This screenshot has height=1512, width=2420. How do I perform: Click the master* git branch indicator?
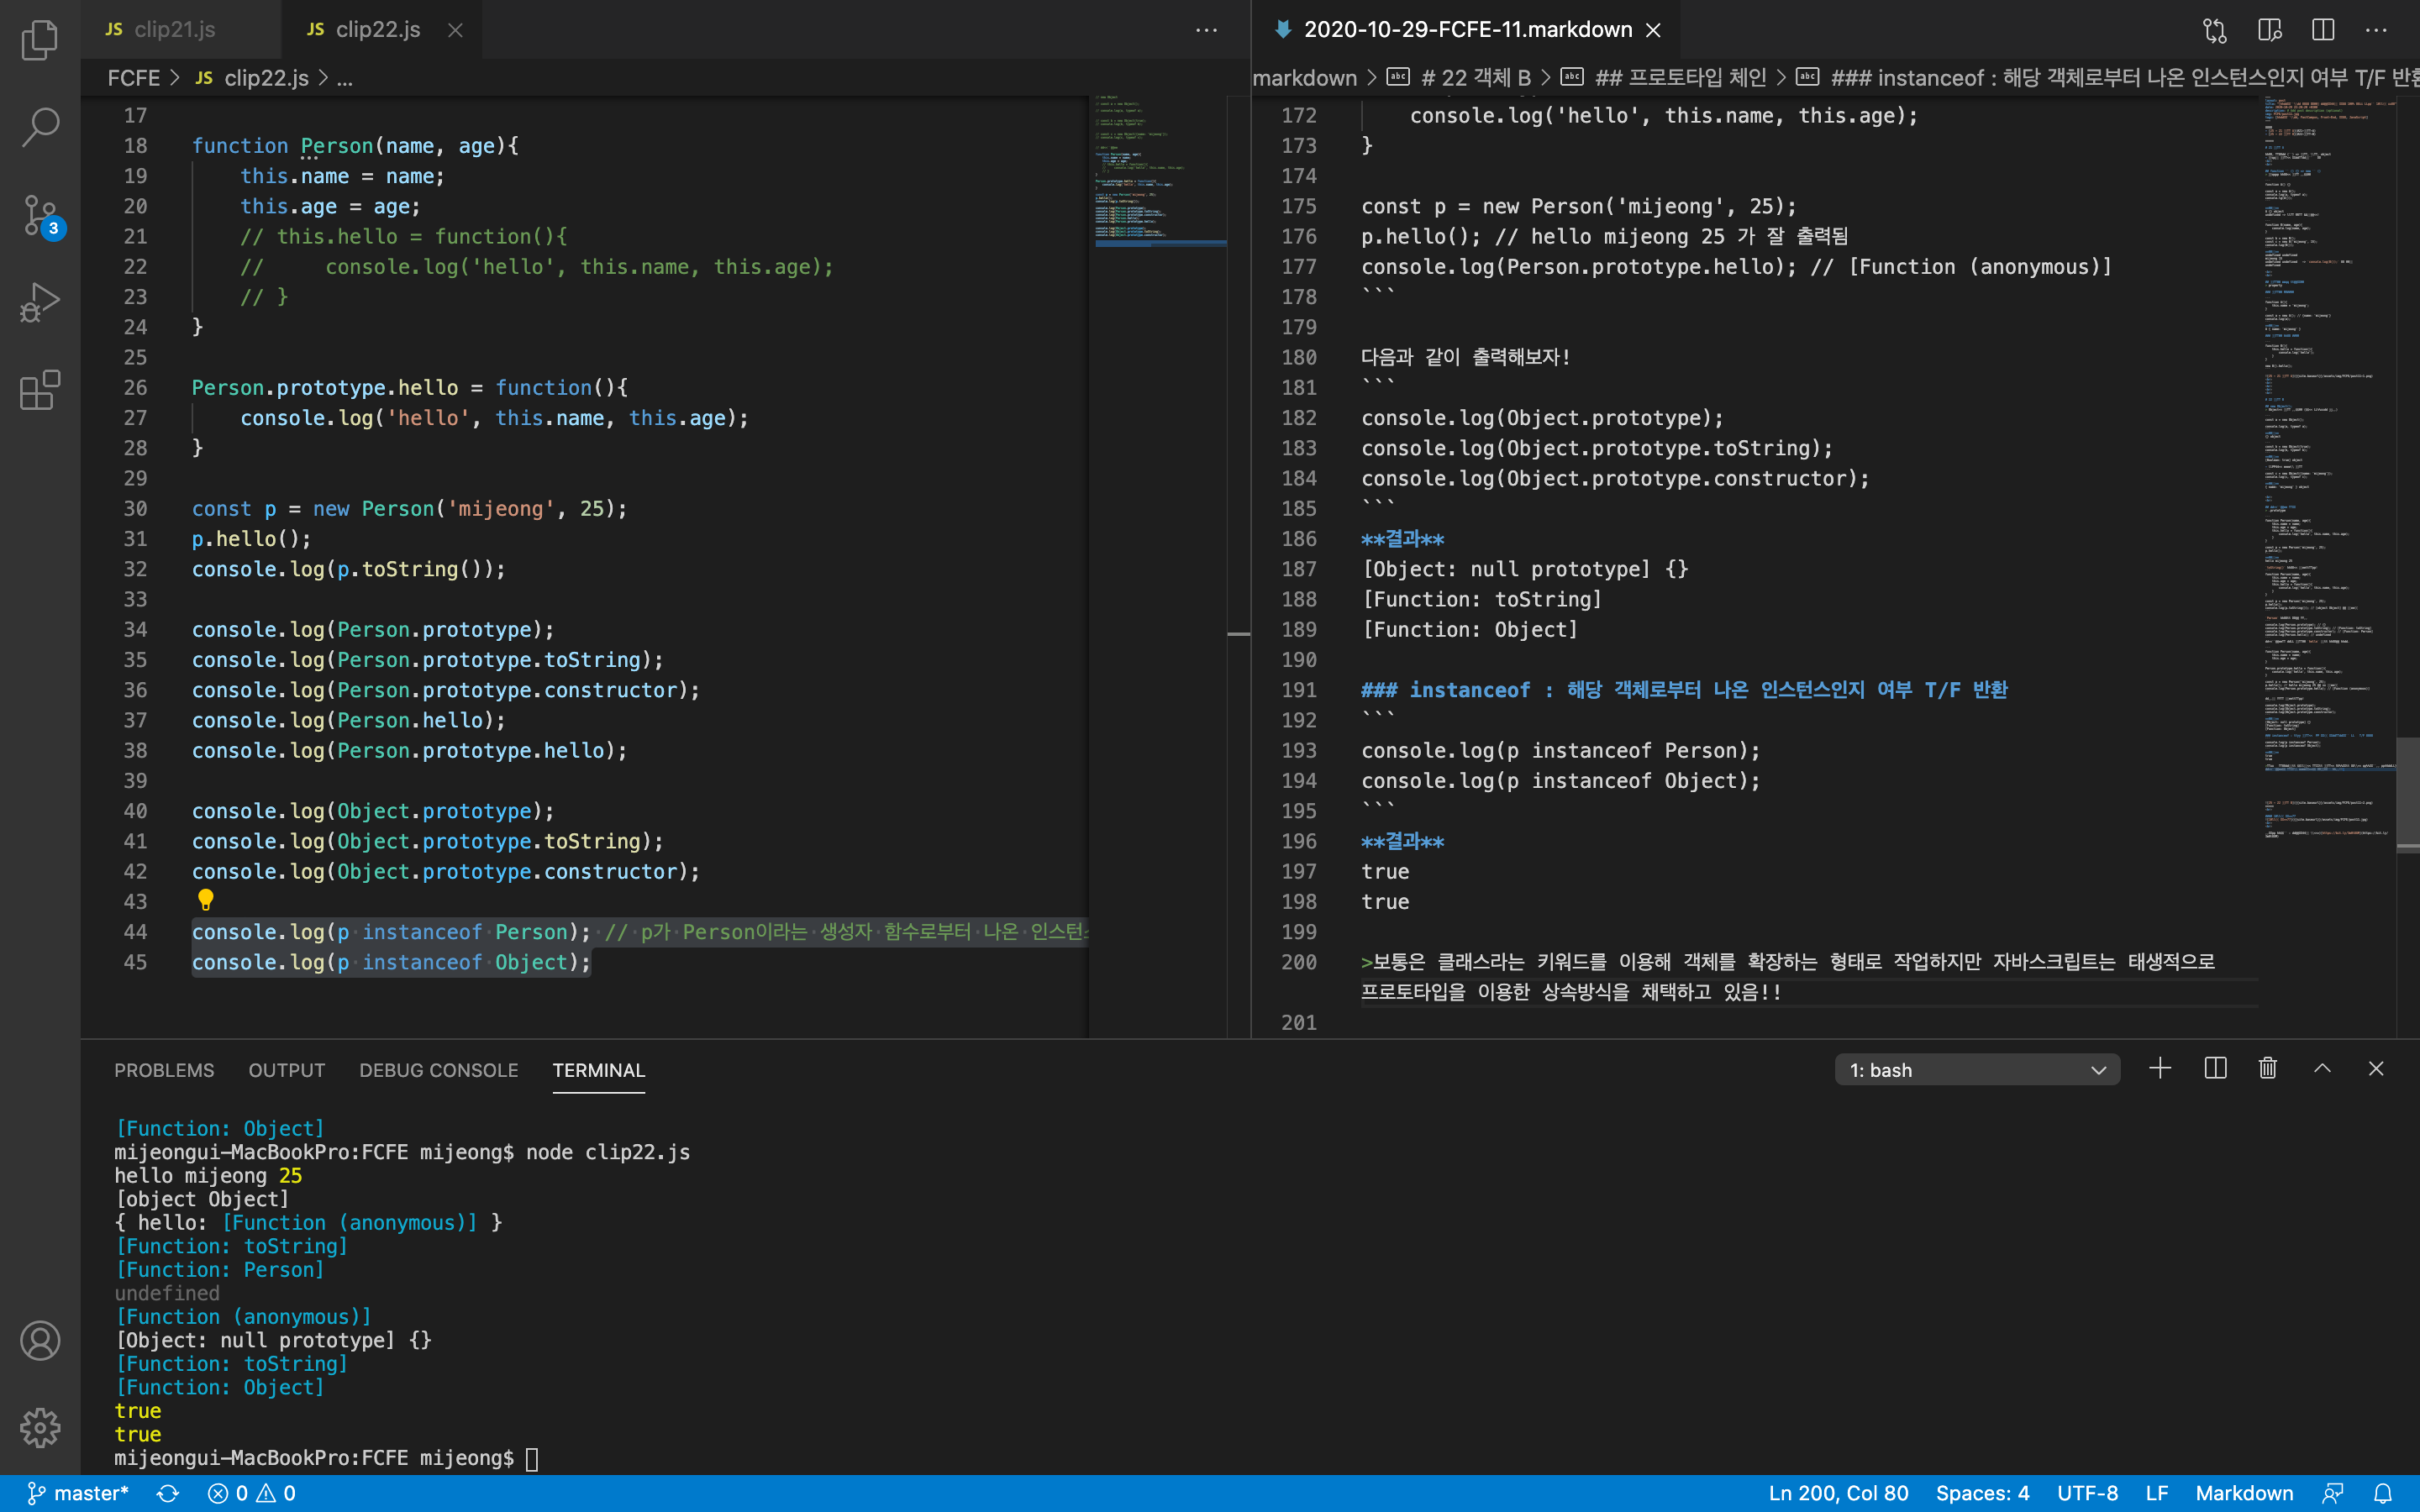point(78,1493)
